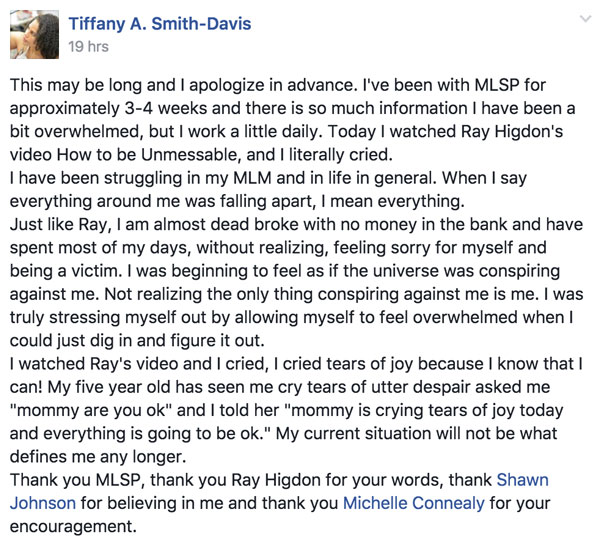This screenshot has width=600, height=549.
Task: Open the 19 hrs timestamp permalink
Action: pyautogui.click(x=88, y=47)
